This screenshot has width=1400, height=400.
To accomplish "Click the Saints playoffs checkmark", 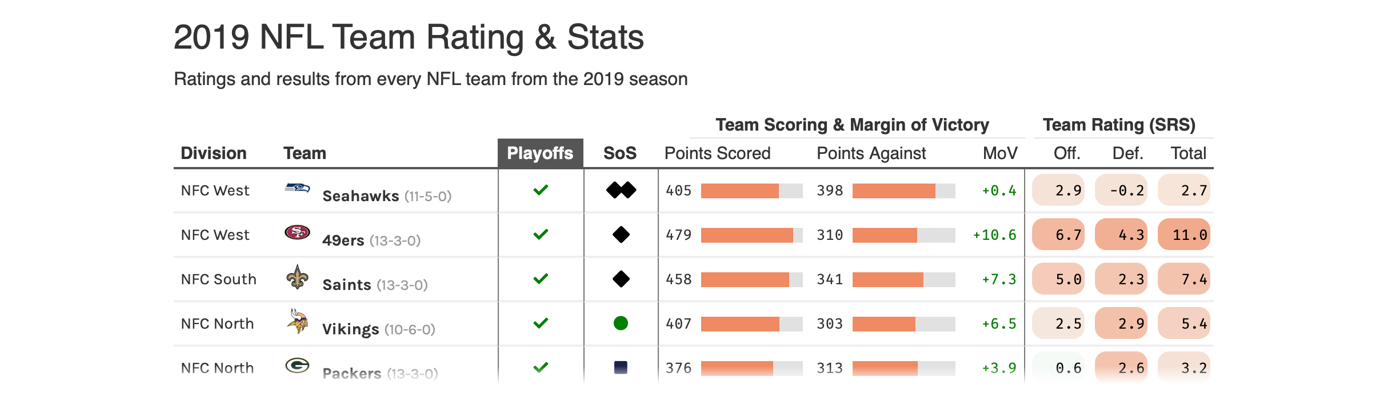I will click(541, 279).
